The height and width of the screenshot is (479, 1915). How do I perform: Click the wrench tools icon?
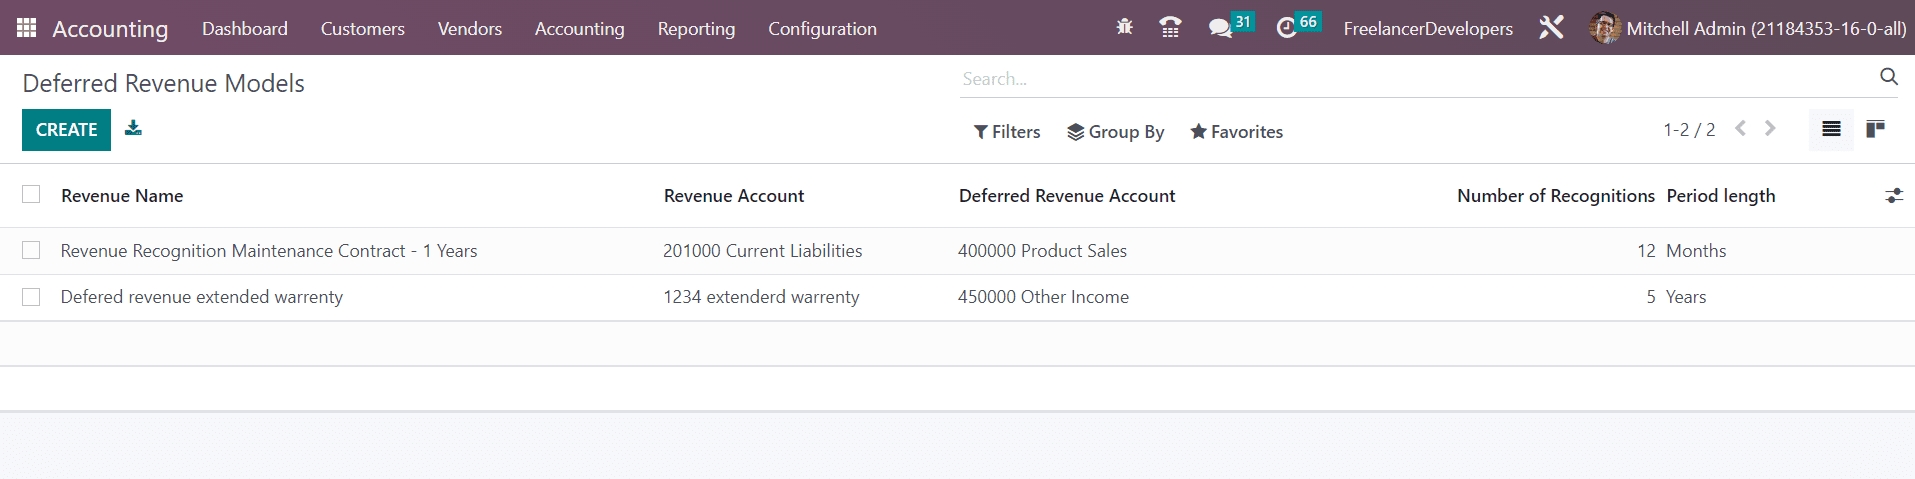[x=1551, y=28]
